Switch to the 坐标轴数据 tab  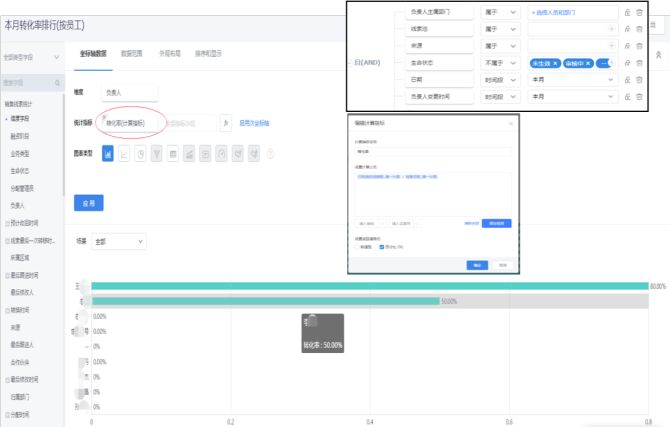click(94, 52)
